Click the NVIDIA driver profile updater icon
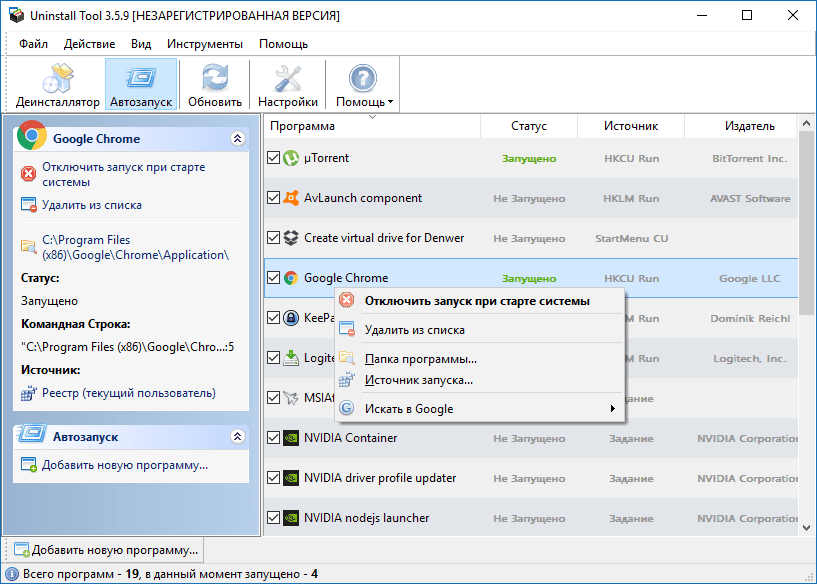Image resolution: width=817 pixels, height=584 pixels. pos(291,478)
